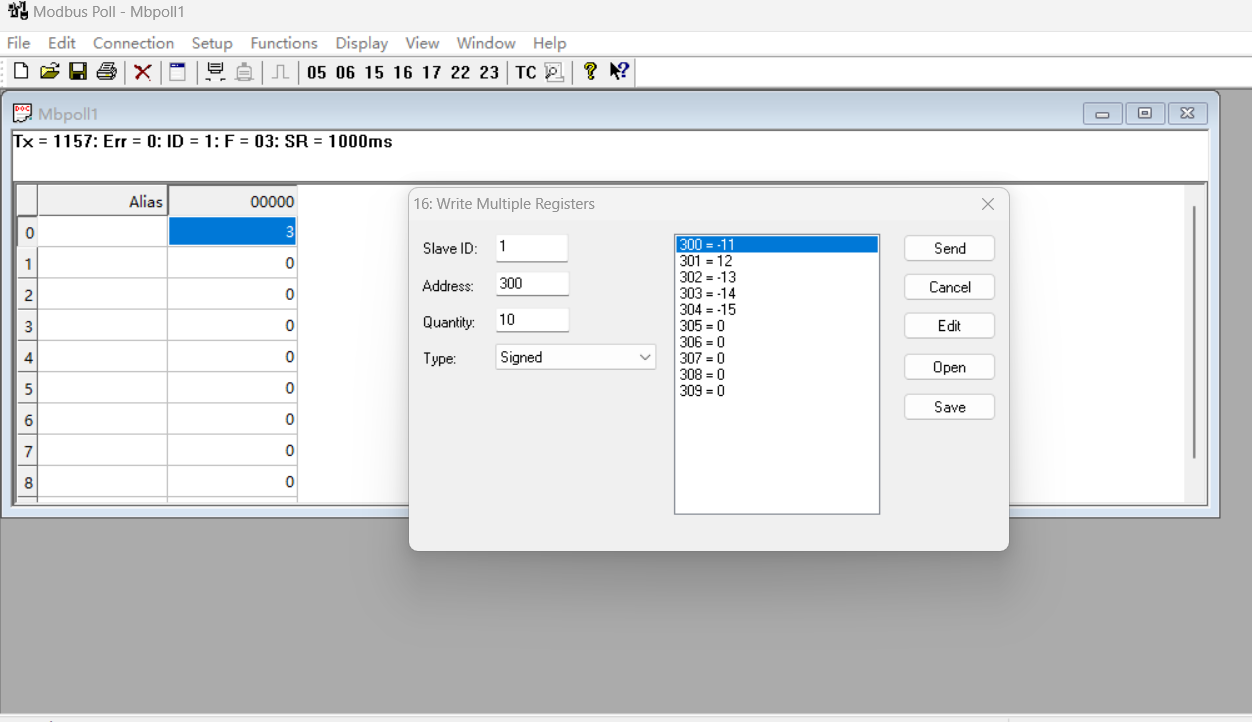Click the Mbpoll1 window vertical scrollbar

pos(1194,332)
